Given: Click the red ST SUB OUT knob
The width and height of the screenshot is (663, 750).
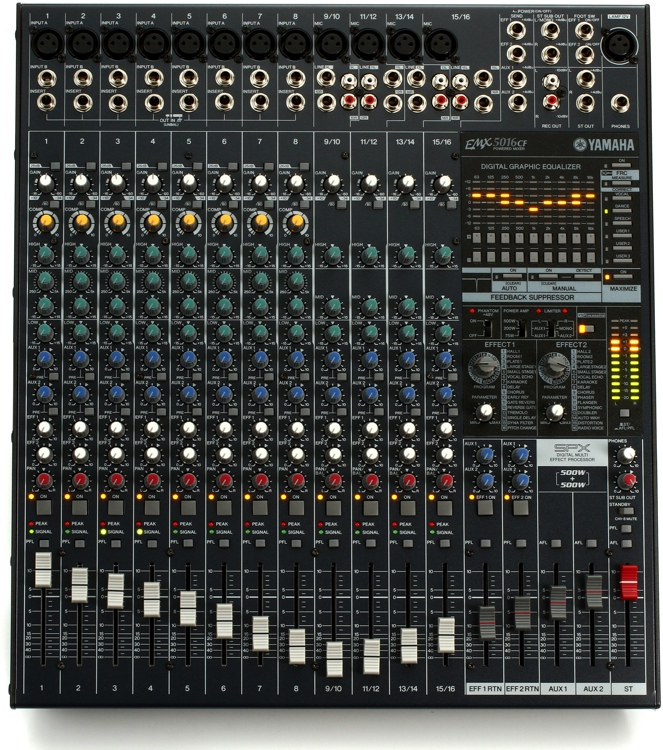Looking at the screenshot, I should point(628,480).
